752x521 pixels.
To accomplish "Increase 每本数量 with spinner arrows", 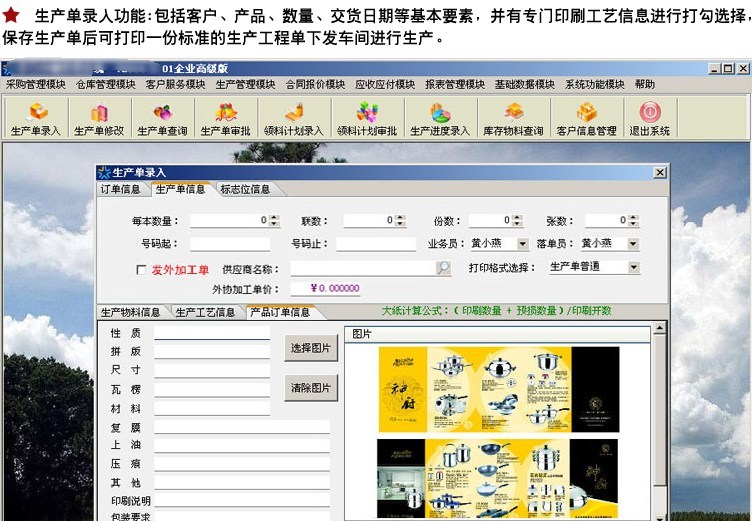I will coord(274,218).
